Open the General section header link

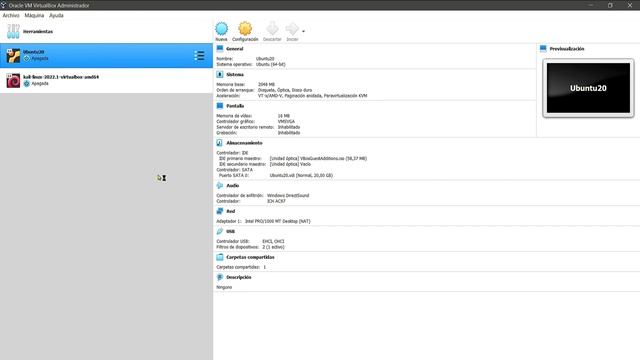pos(235,49)
